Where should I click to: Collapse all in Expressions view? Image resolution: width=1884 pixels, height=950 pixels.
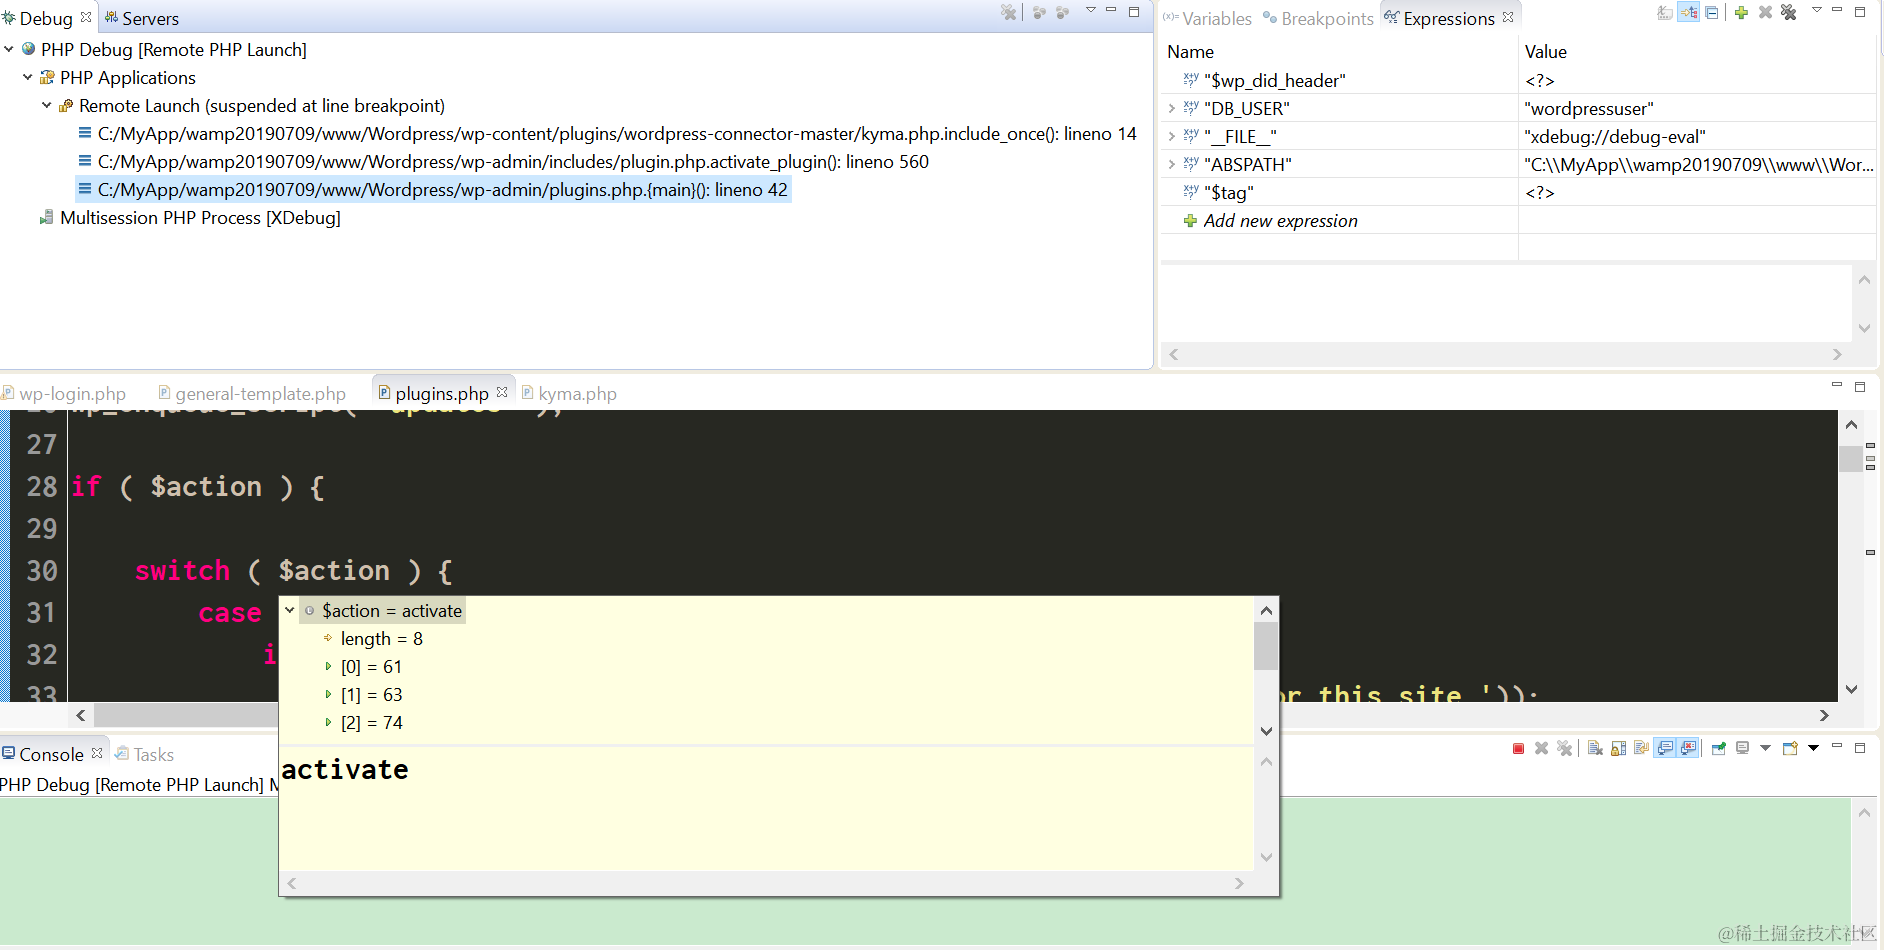tap(1712, 12)
